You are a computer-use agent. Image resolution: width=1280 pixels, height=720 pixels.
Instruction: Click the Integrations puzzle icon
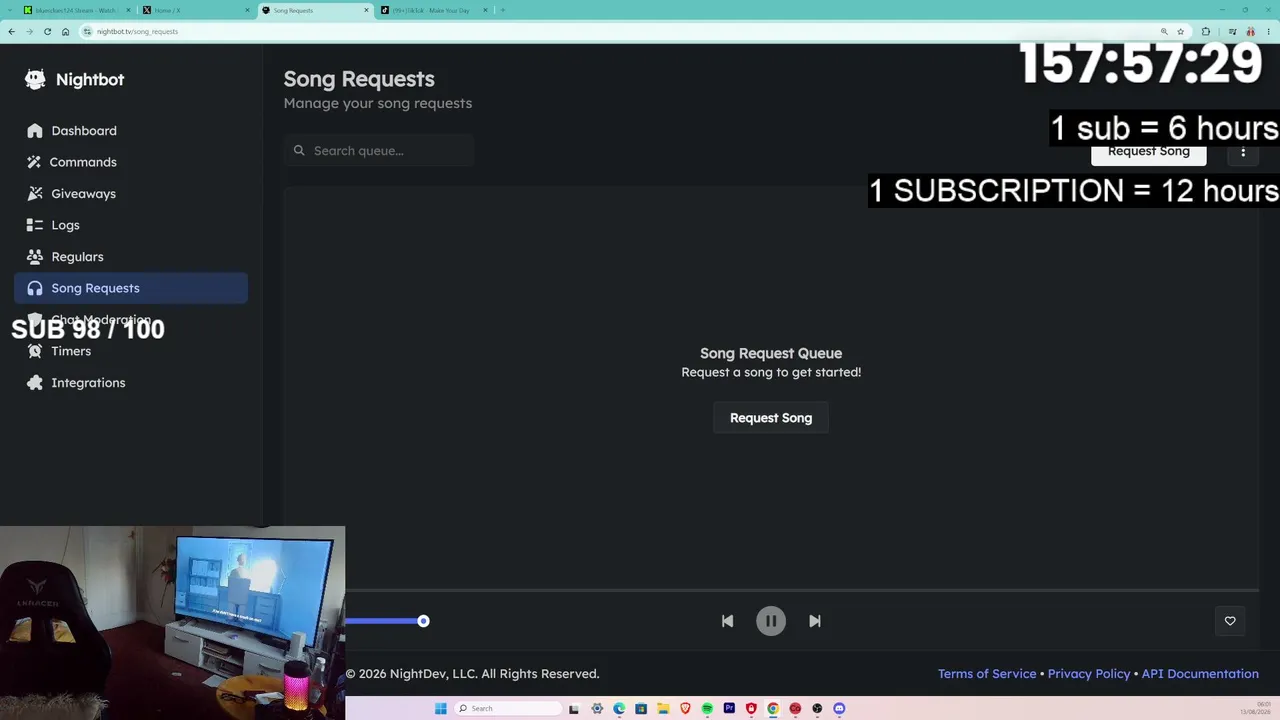point(35,383)
